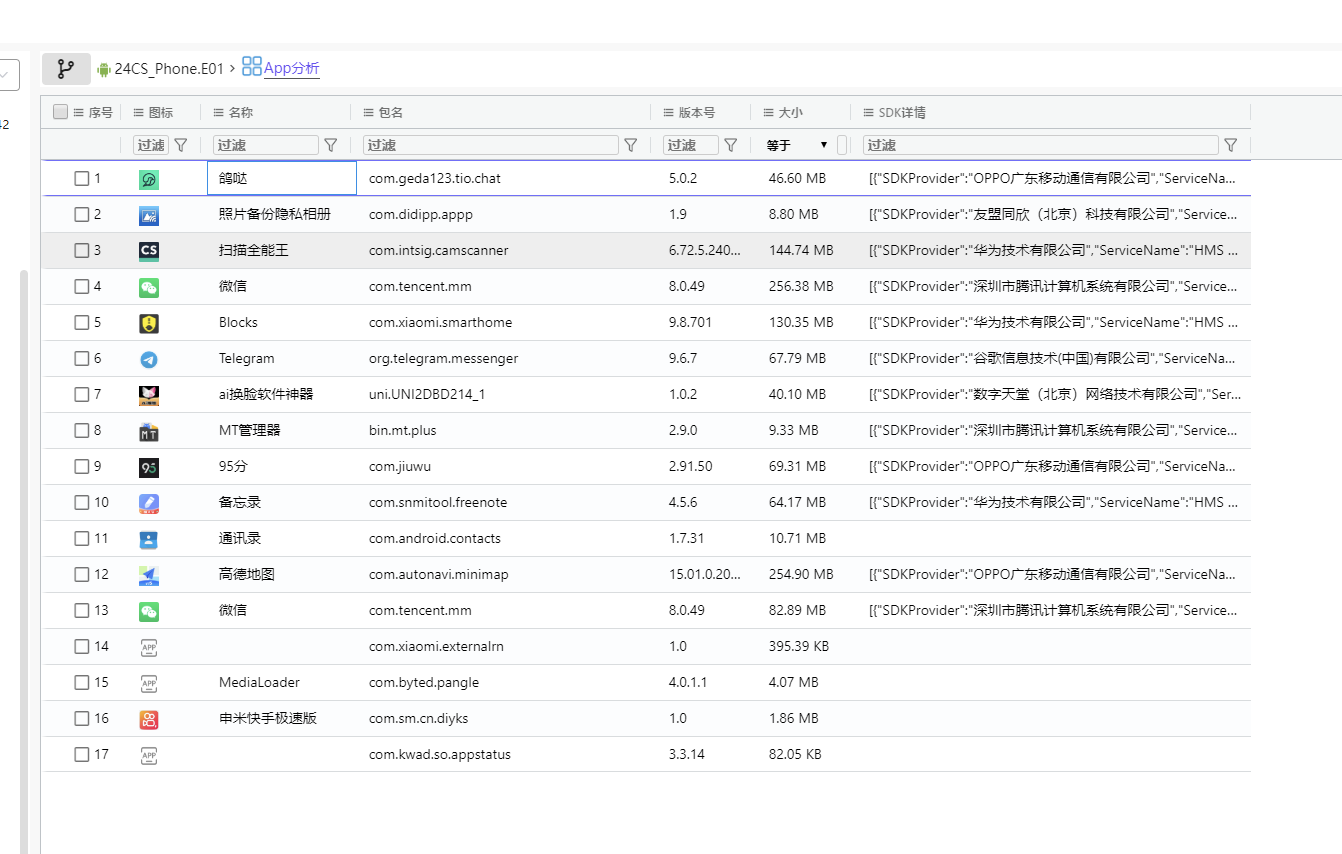Click the org.telegram.messenger package cell
The image size is (1342, 854).
[506, 358]
